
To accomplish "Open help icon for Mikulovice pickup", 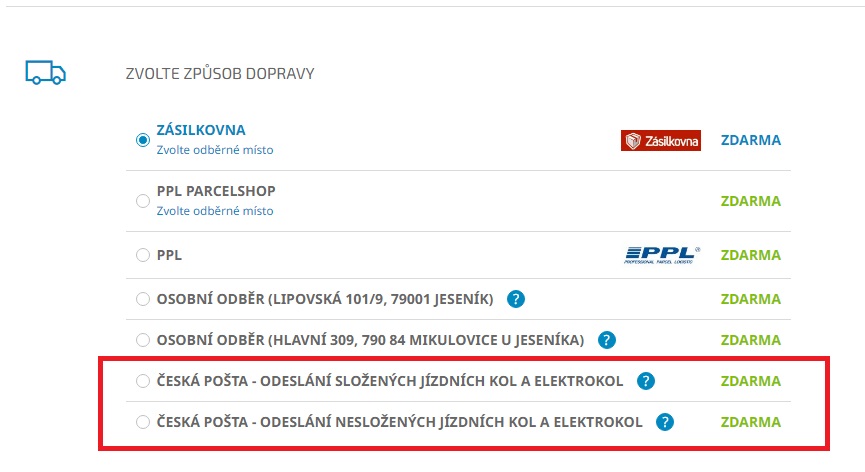I will coord(606,340).
